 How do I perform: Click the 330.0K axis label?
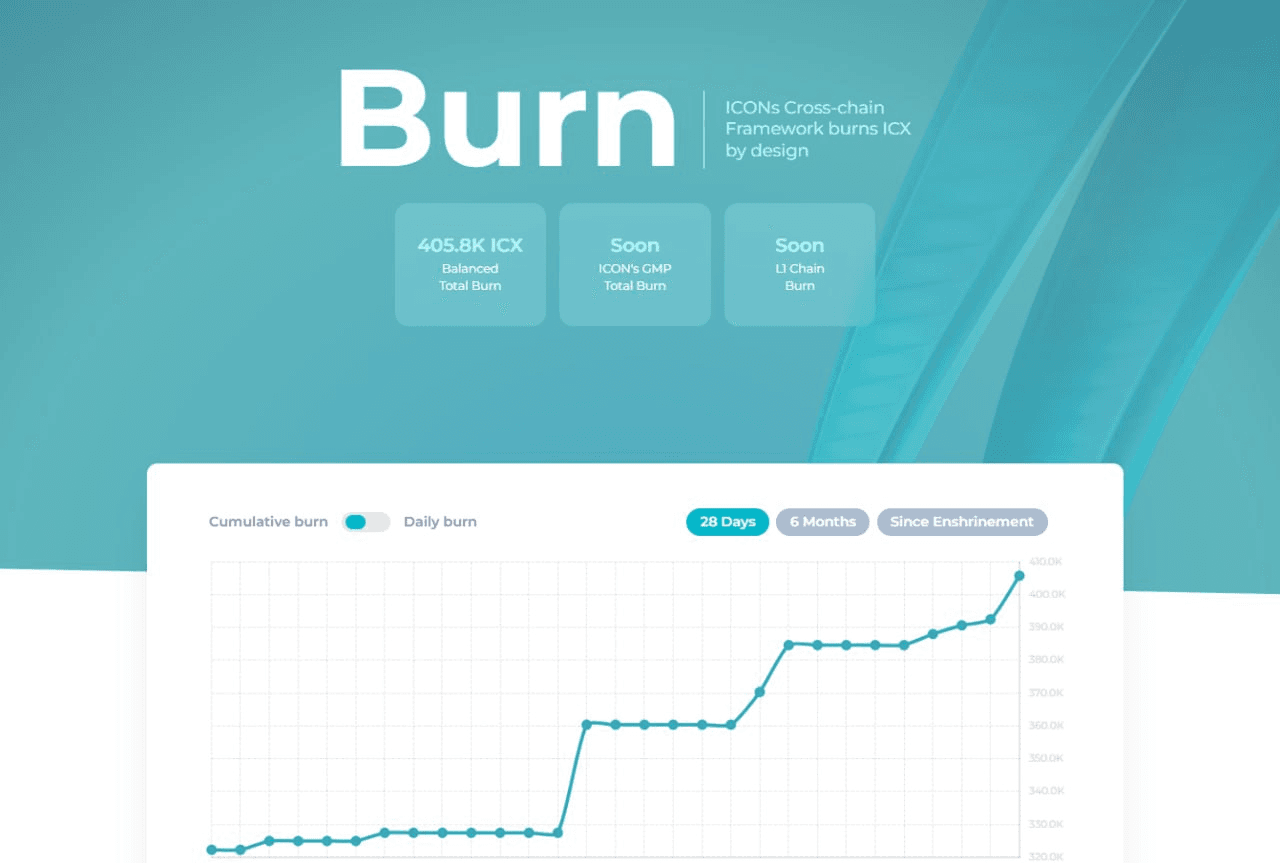[1046, 825]
